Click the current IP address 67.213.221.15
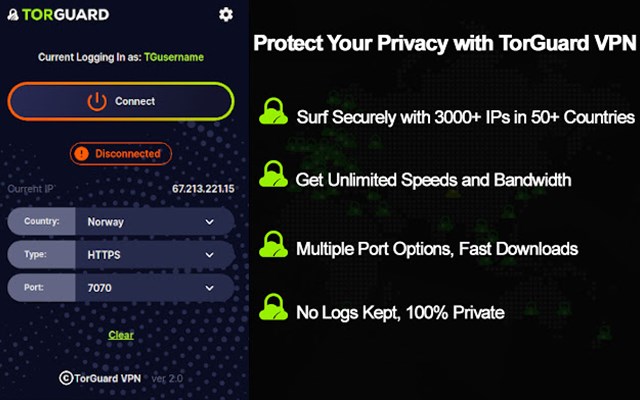 (202, 188)
